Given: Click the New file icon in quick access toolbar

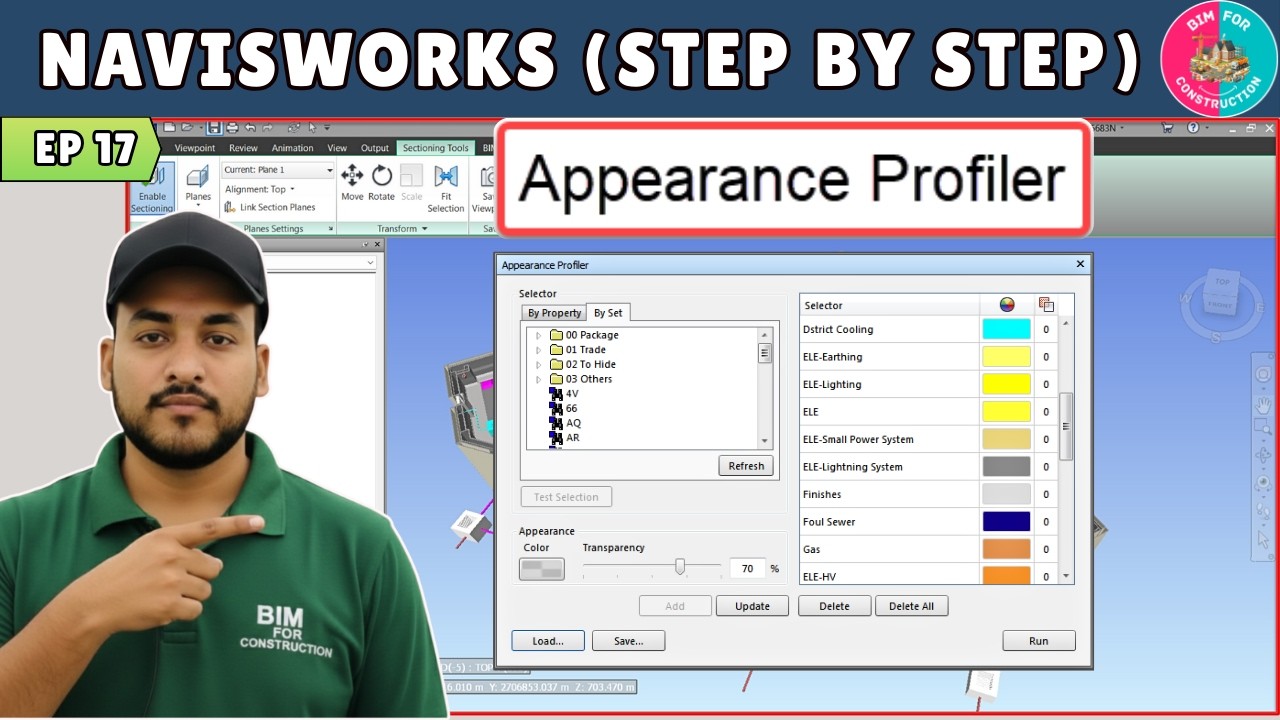Looking at the screenshot, I should [169, 127].
